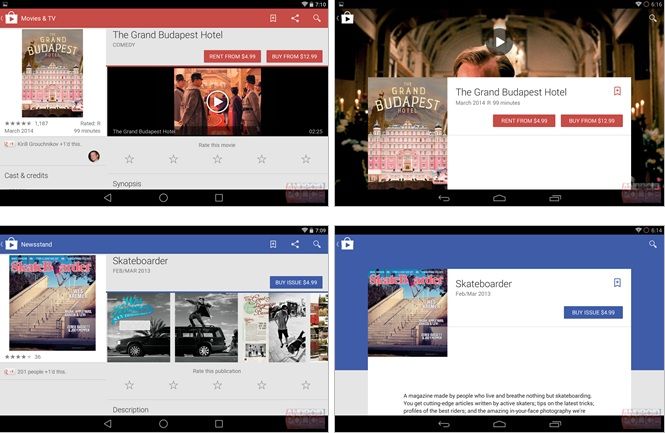The height and width of the screenshot is (433, 665).
Task: Tap the share icon in Newsstand toolbar
Action: click(295, 244)
